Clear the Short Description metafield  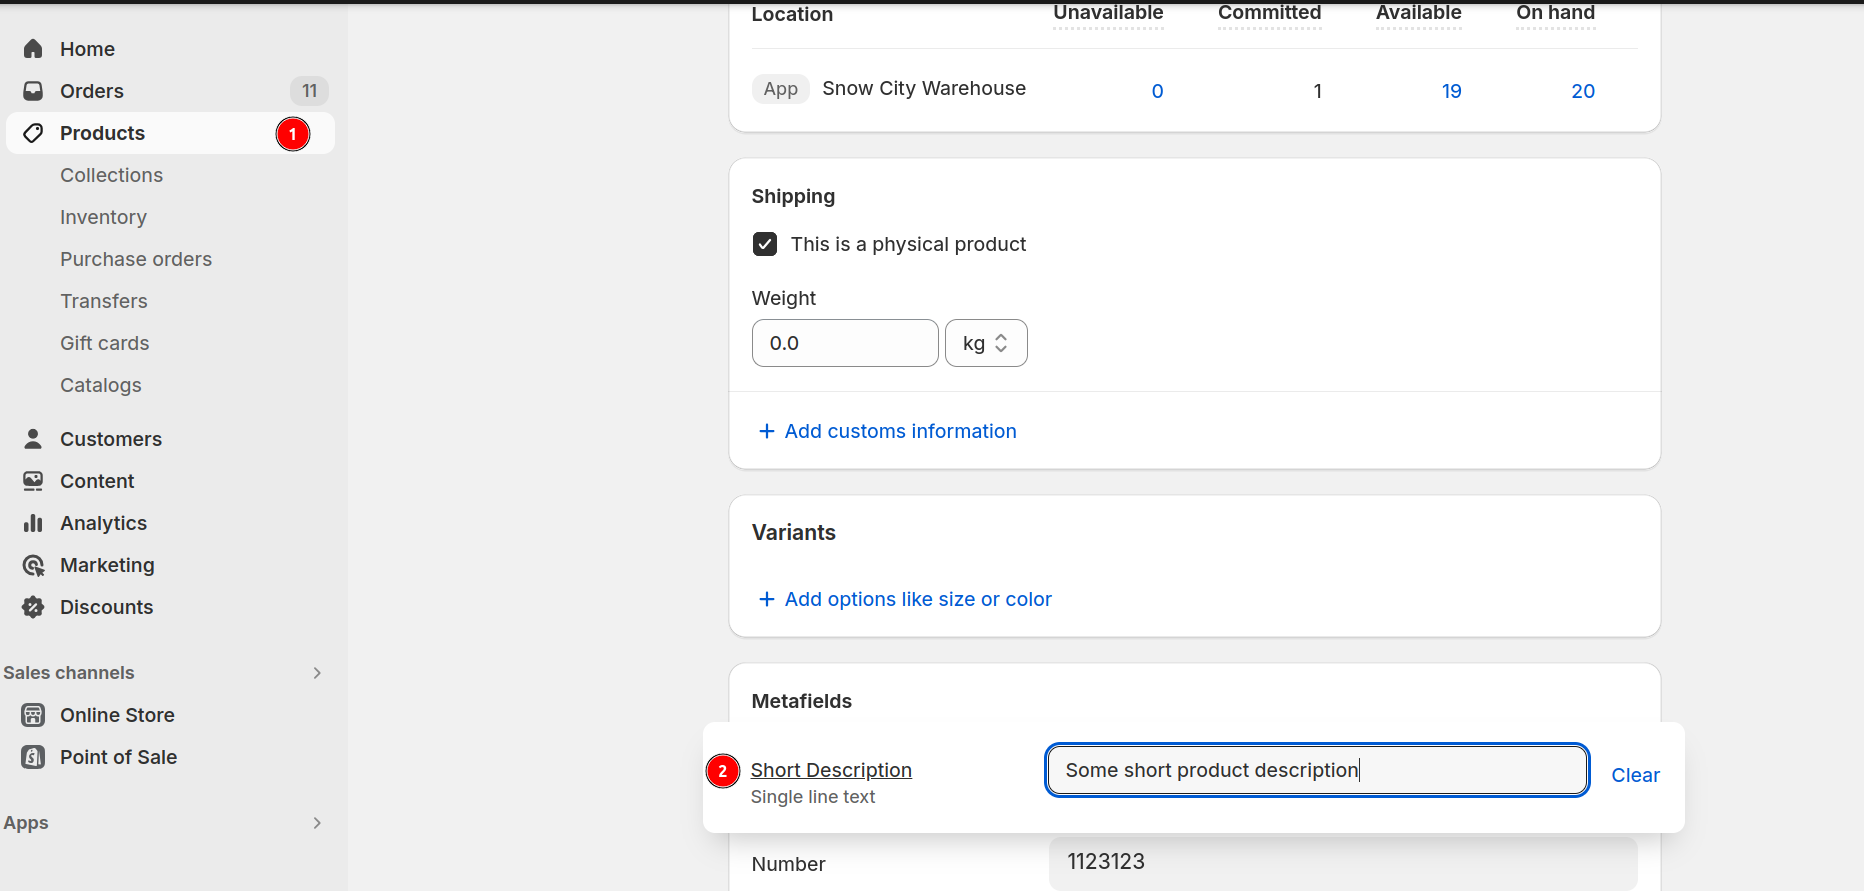[1635, 775]
